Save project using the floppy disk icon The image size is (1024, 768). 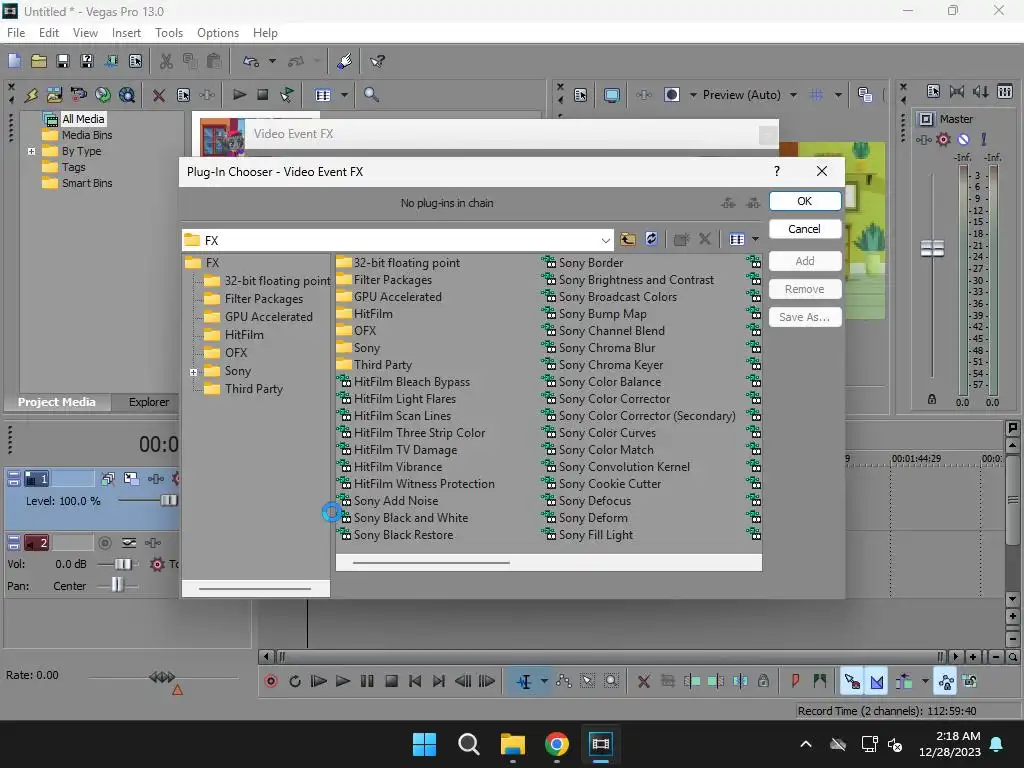pyautogui.click(x=63, y=61)
